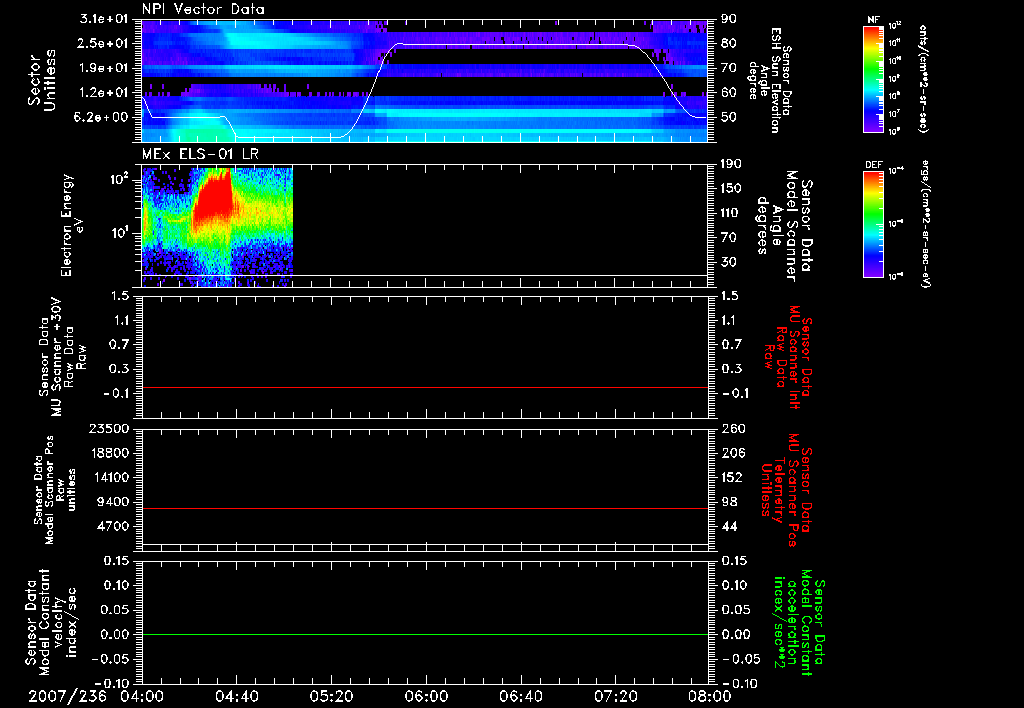The width and height of the screenshot is (1024, 708).
Task: Select the red "MU Scanner Pos Telemetry" title
Action: (x=784, y=490)
